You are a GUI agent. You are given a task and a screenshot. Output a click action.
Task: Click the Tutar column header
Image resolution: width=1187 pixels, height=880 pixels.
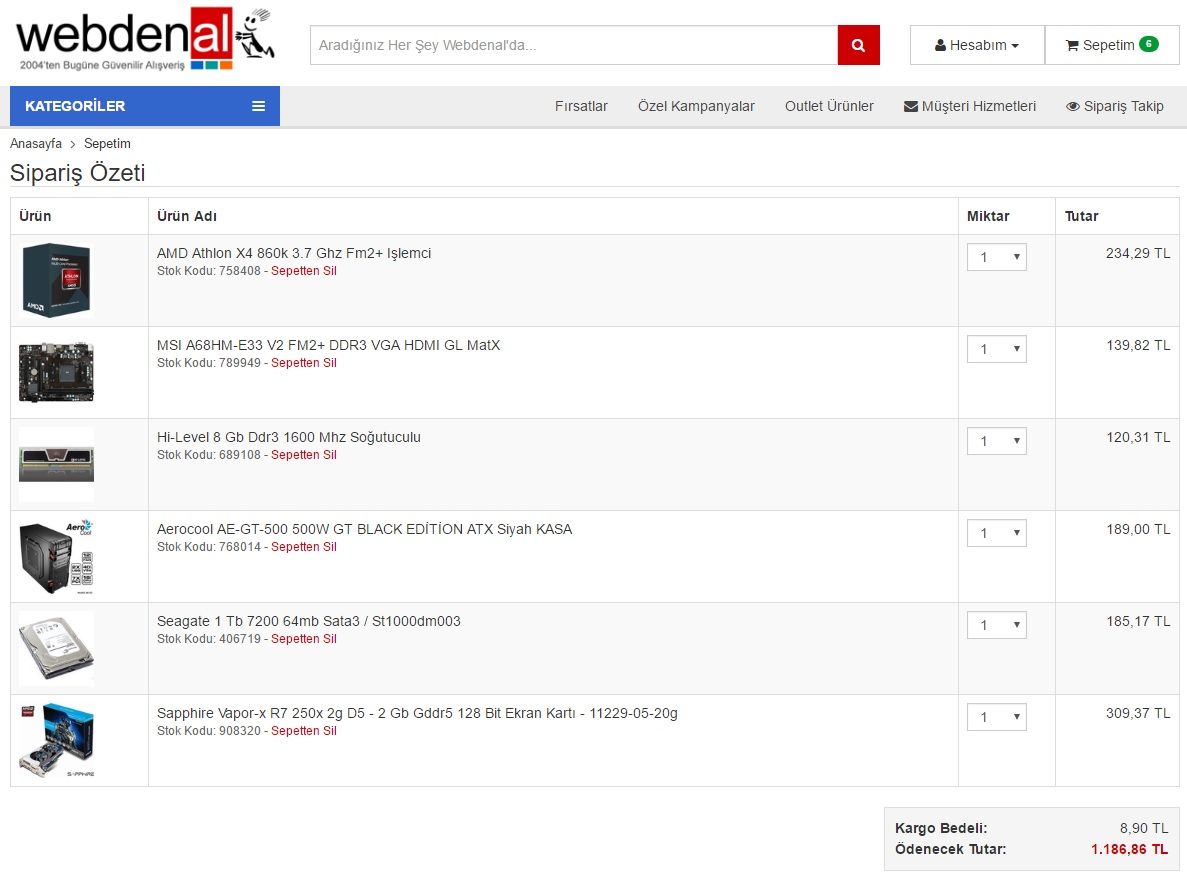tap(1081, 217)
